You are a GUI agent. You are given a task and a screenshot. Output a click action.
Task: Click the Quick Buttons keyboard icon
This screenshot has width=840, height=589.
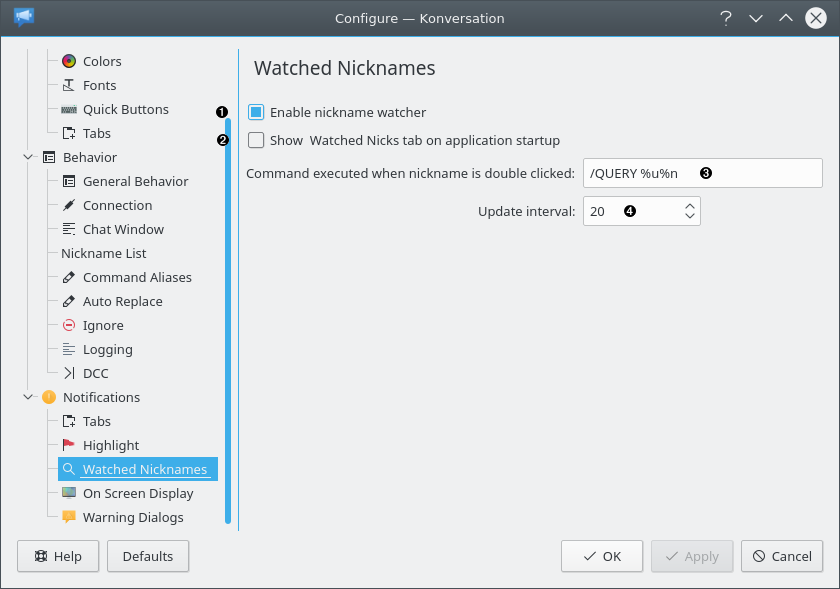pos(69,109)
